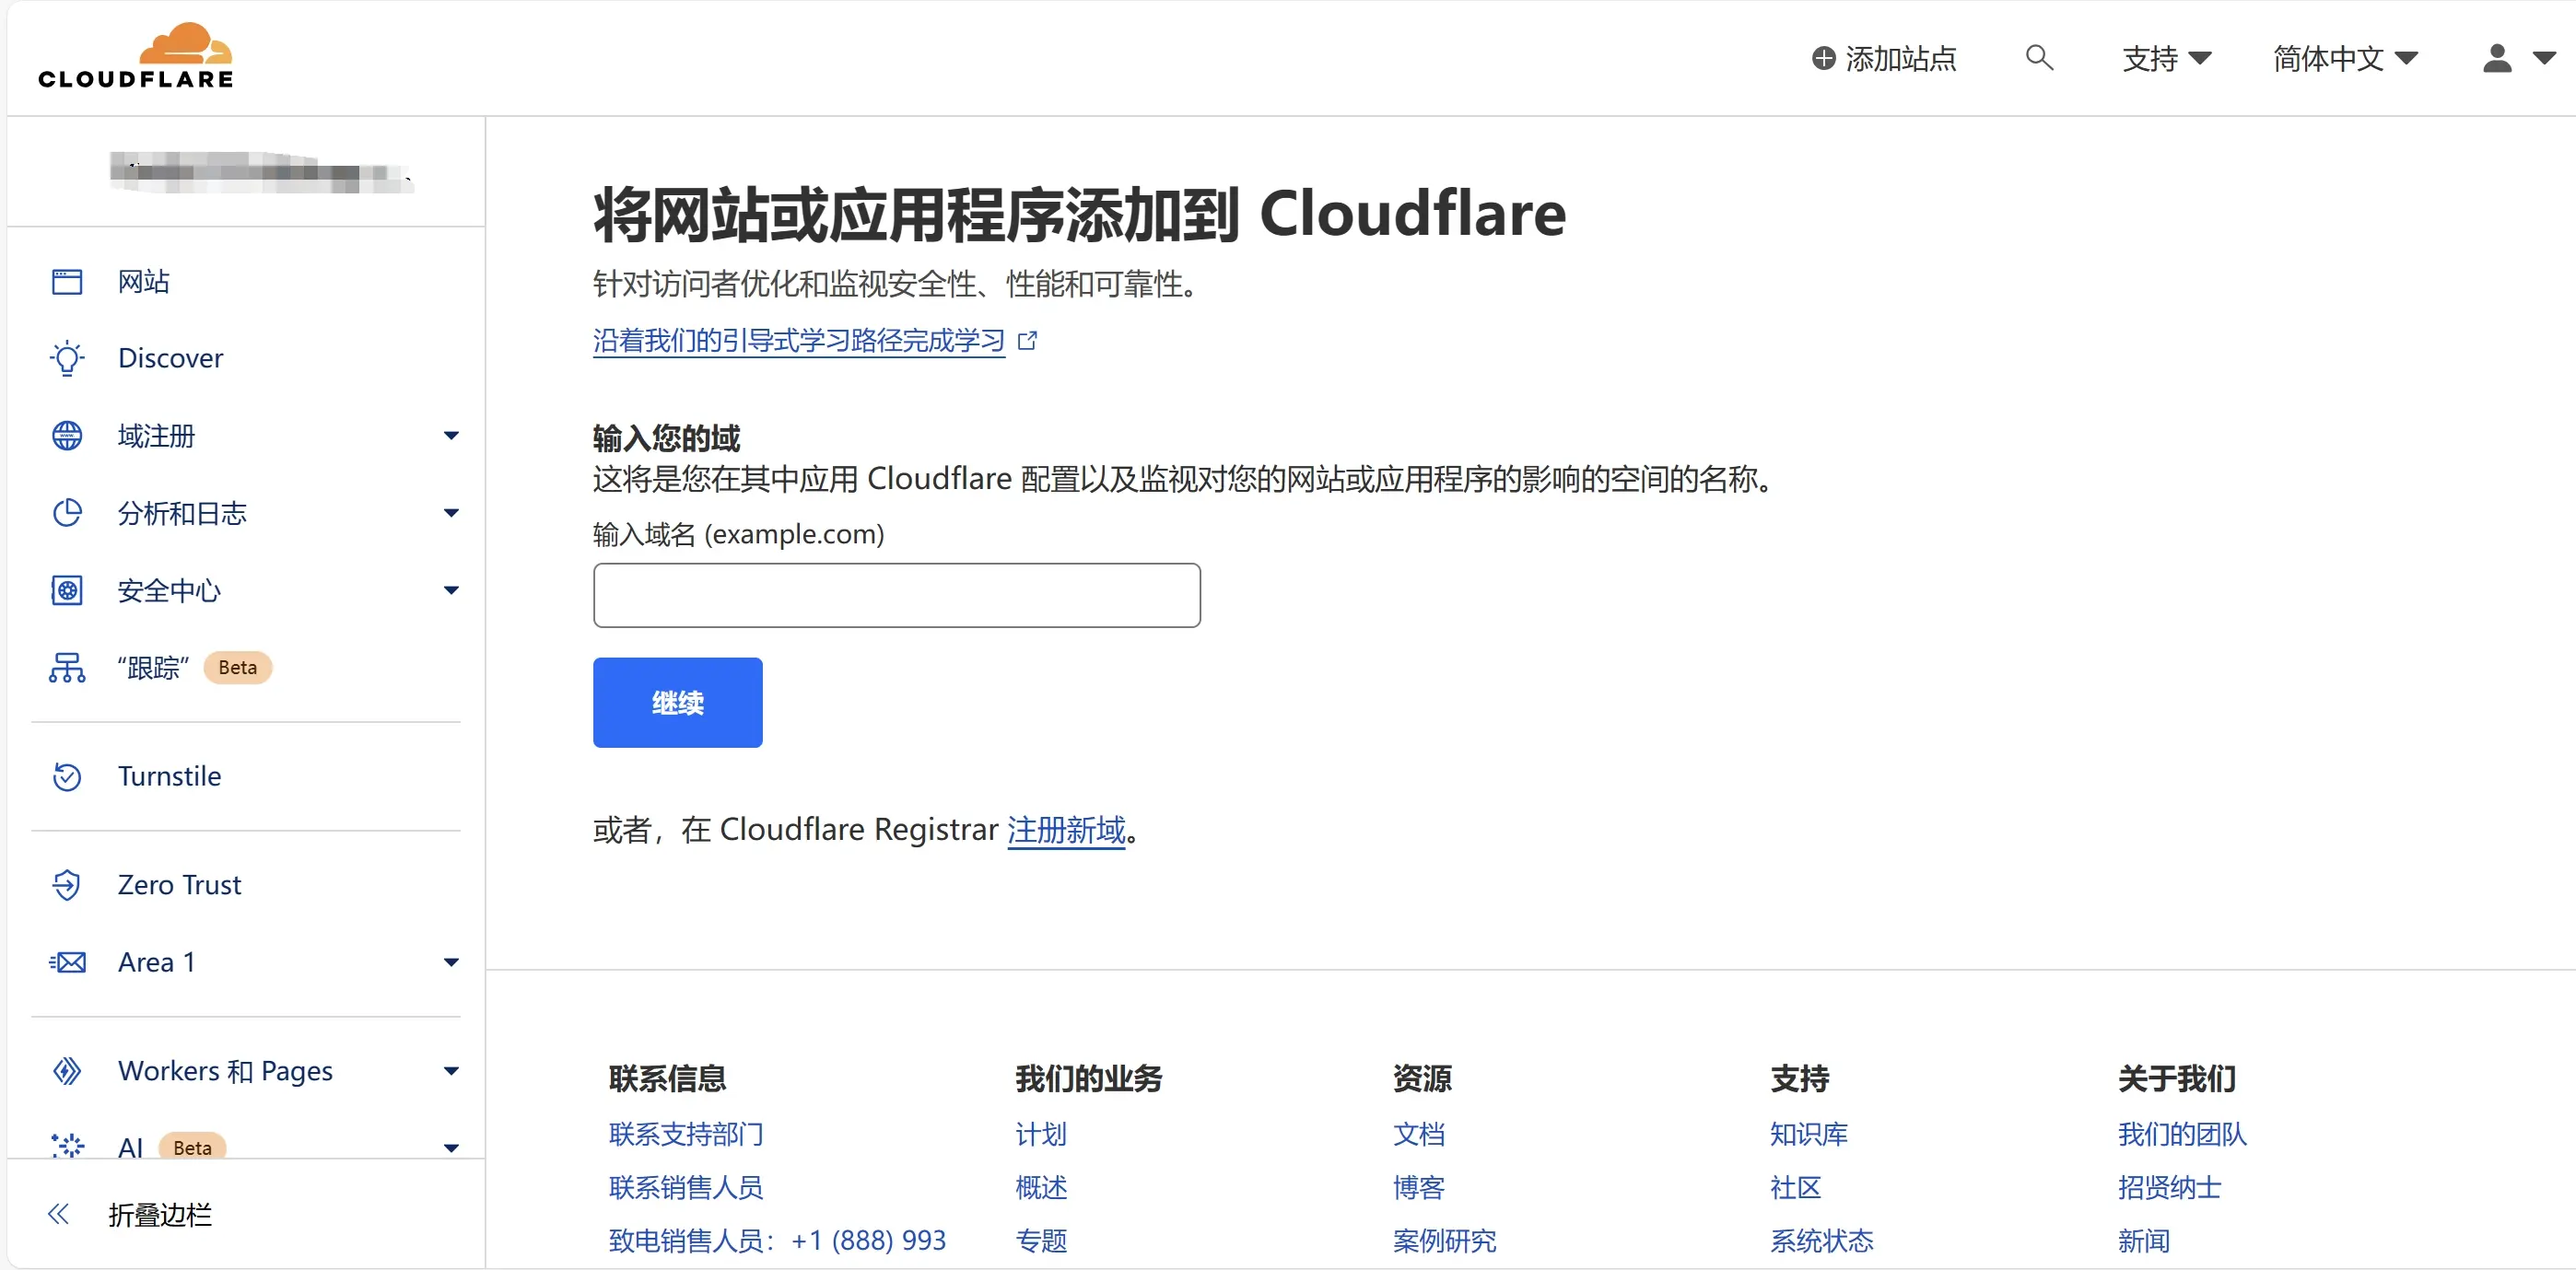The height and width of the screenshot is (1270, 2576).
Task: Expand the 域注册 sidebar section arrow
Action: point(451,436)
